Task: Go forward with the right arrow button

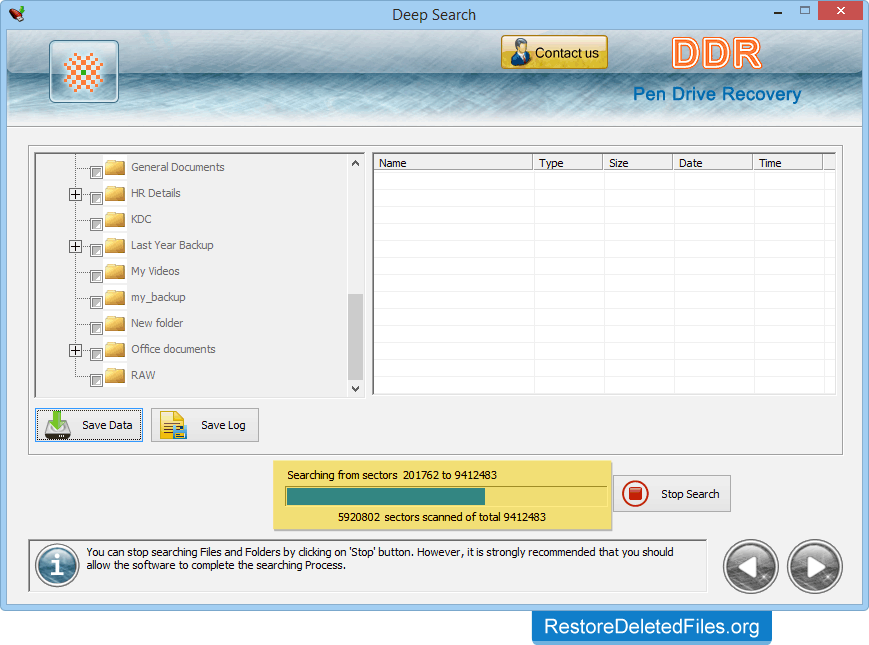Action: [x=815, y=566]
